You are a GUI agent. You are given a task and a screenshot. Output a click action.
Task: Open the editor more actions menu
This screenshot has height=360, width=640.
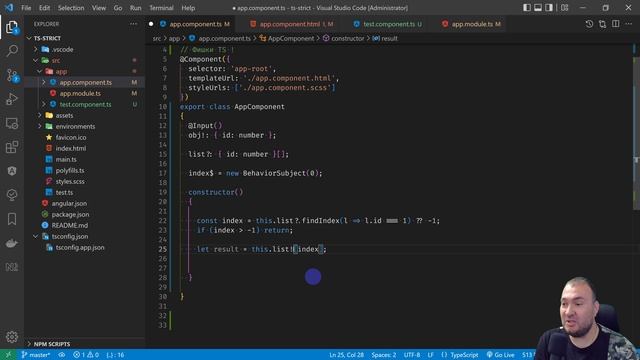(x=629, y=24)
